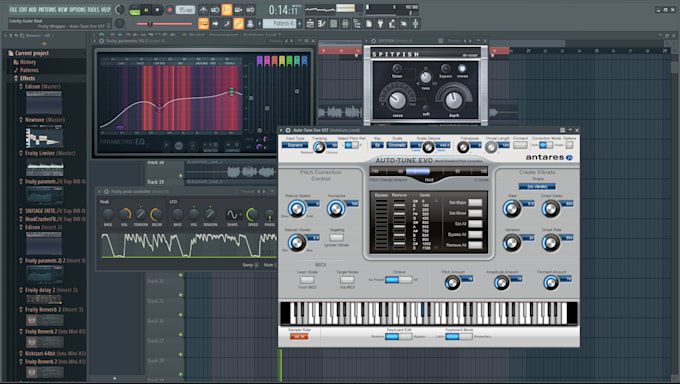The height and width of the screenshot is (384, 680).
Task: Click the Spitfish depth knob
Action: [x=454, y=100]
